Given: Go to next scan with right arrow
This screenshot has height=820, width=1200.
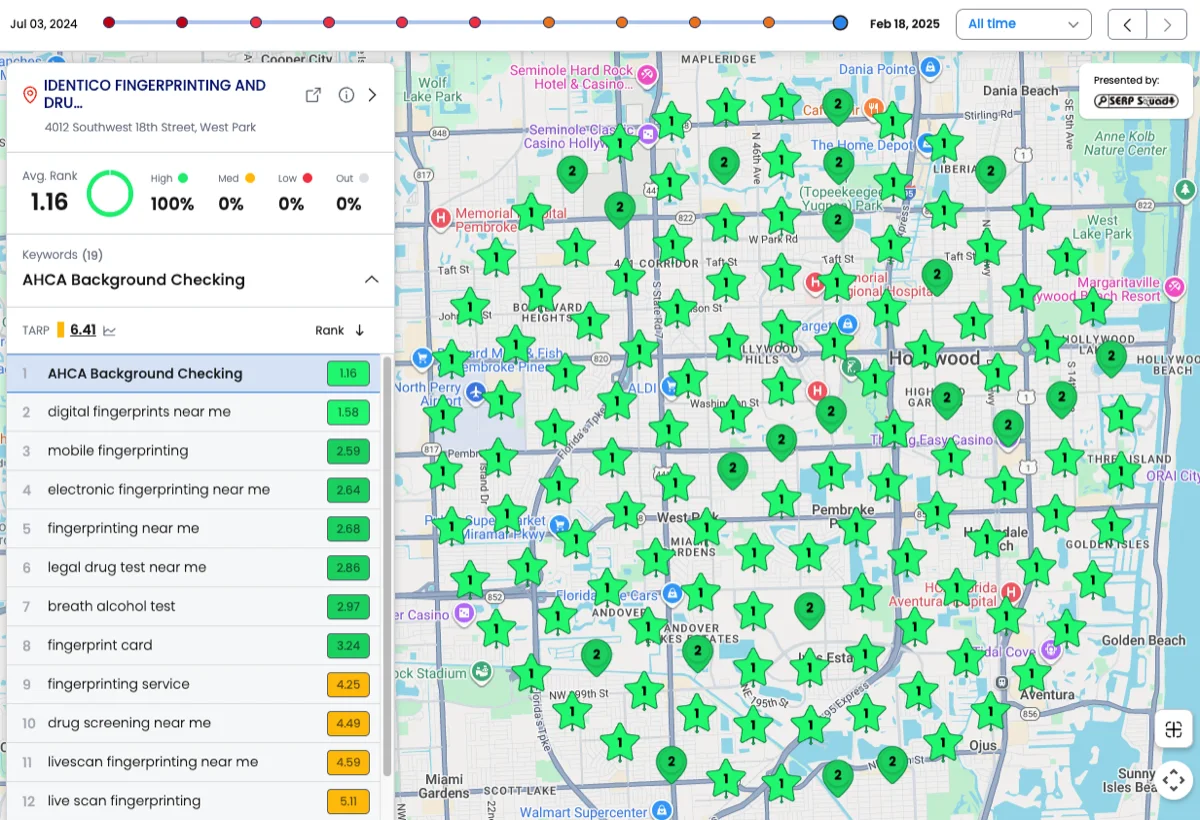Looking at the screenshot, I should pyautogui.click(x=1167, y=25).
